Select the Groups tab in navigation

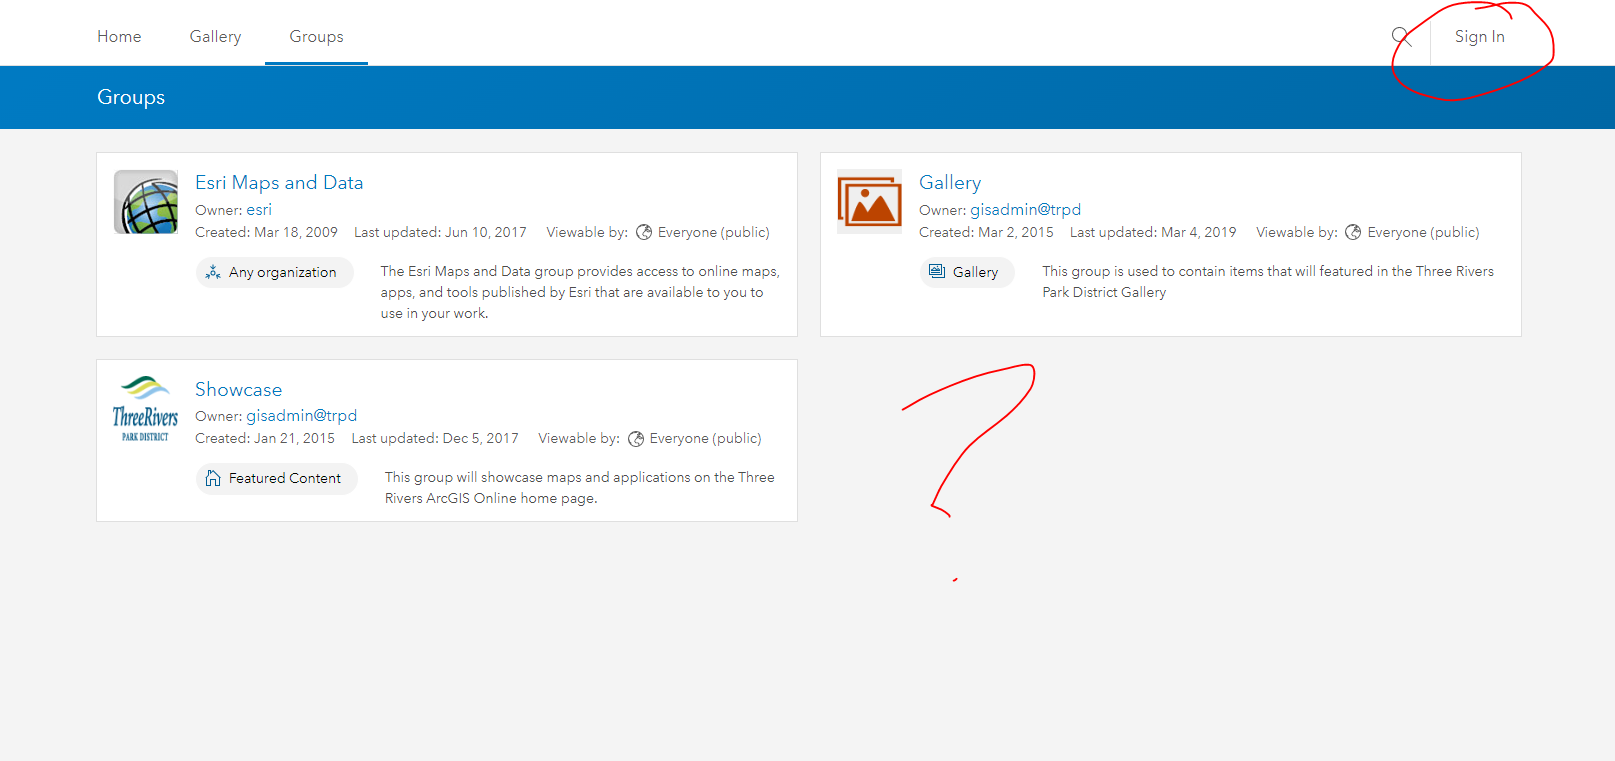316,36
